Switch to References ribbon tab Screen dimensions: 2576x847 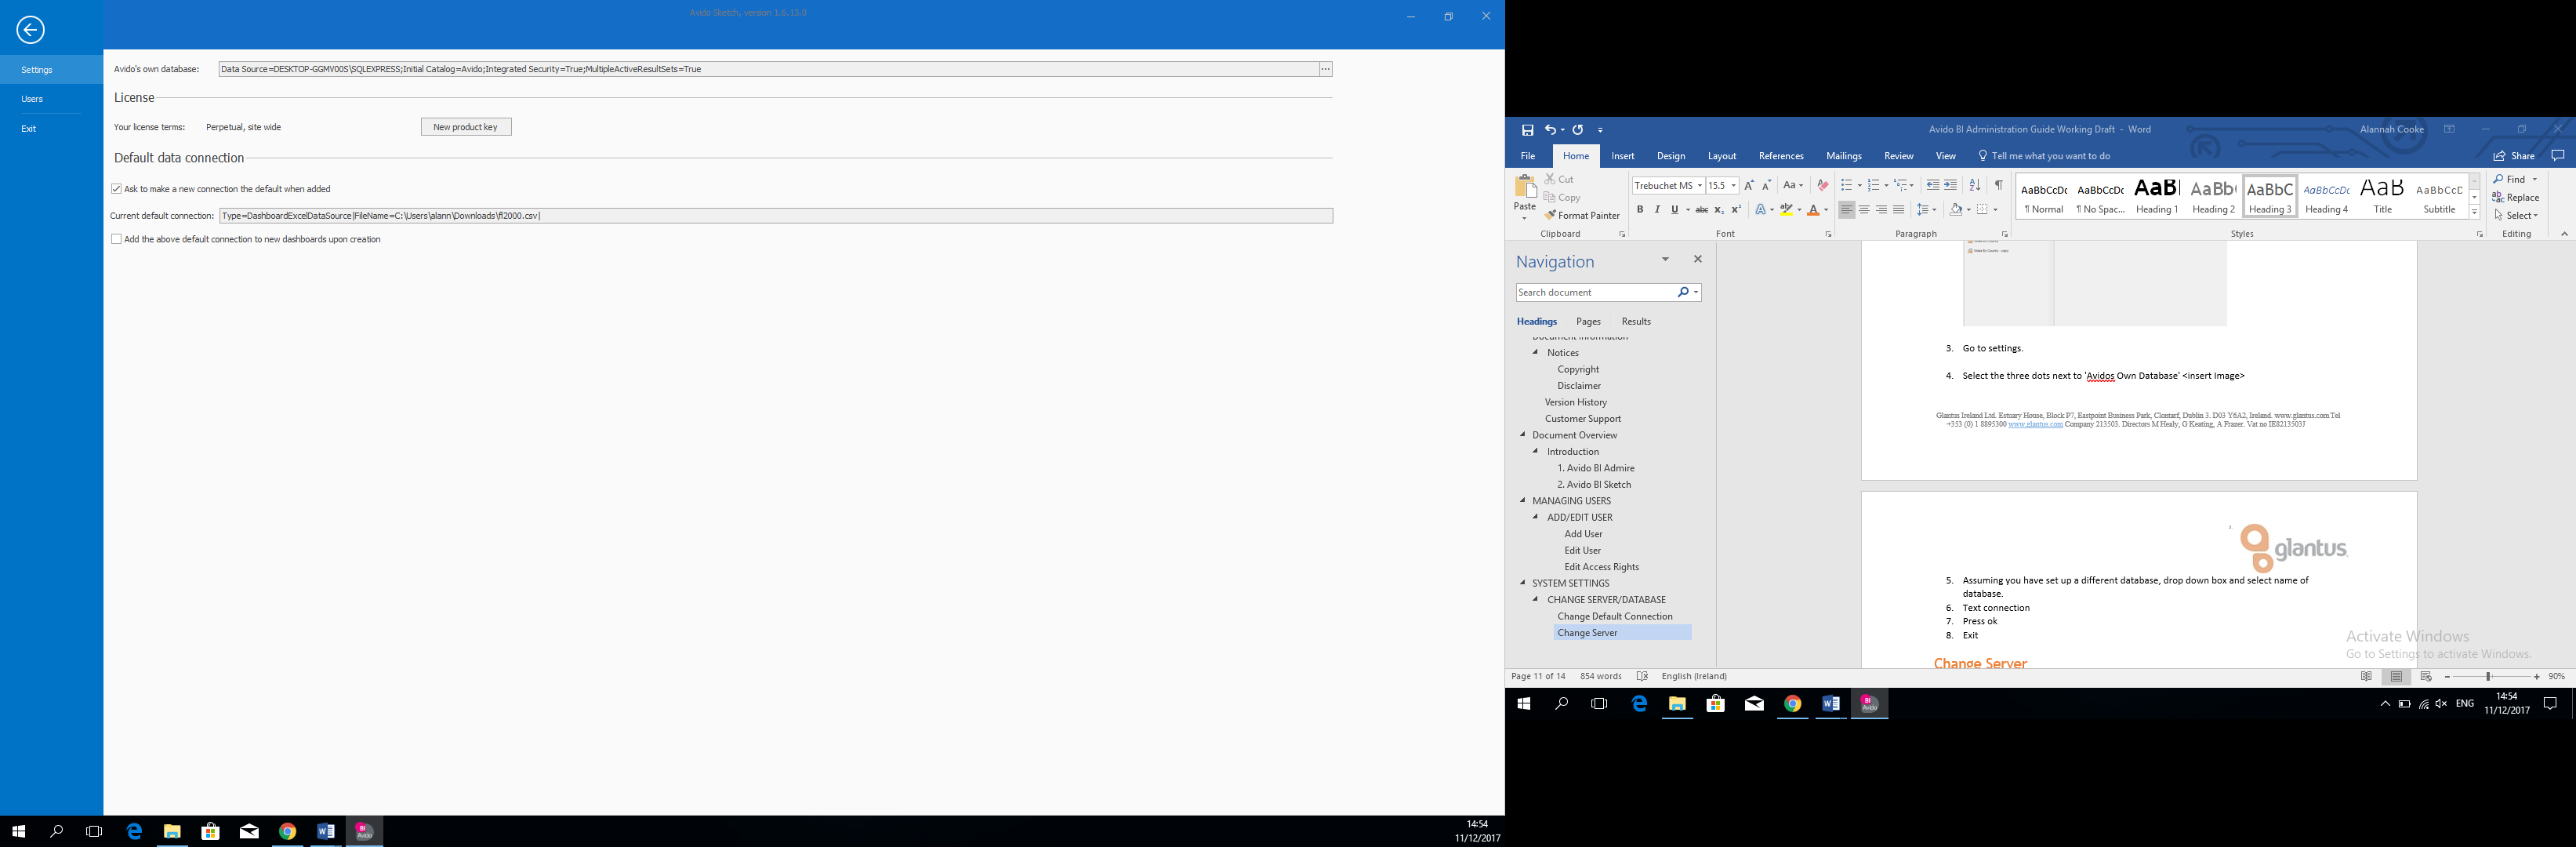click(1781, 156)
